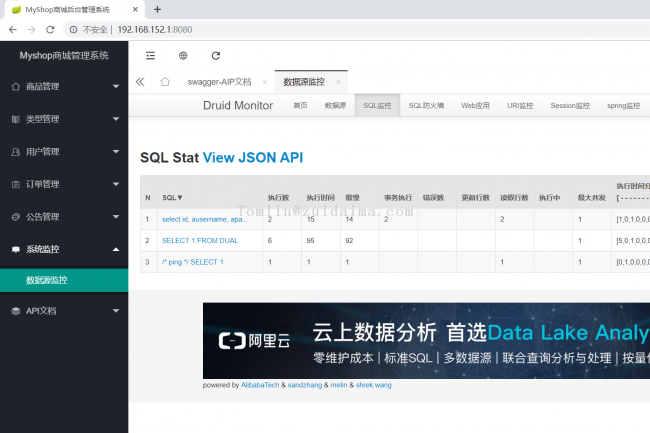The height and width of the screenshot is (433, 650).
Task: Expand the 用户管理 sidebar menu
Action: (64, 152)
